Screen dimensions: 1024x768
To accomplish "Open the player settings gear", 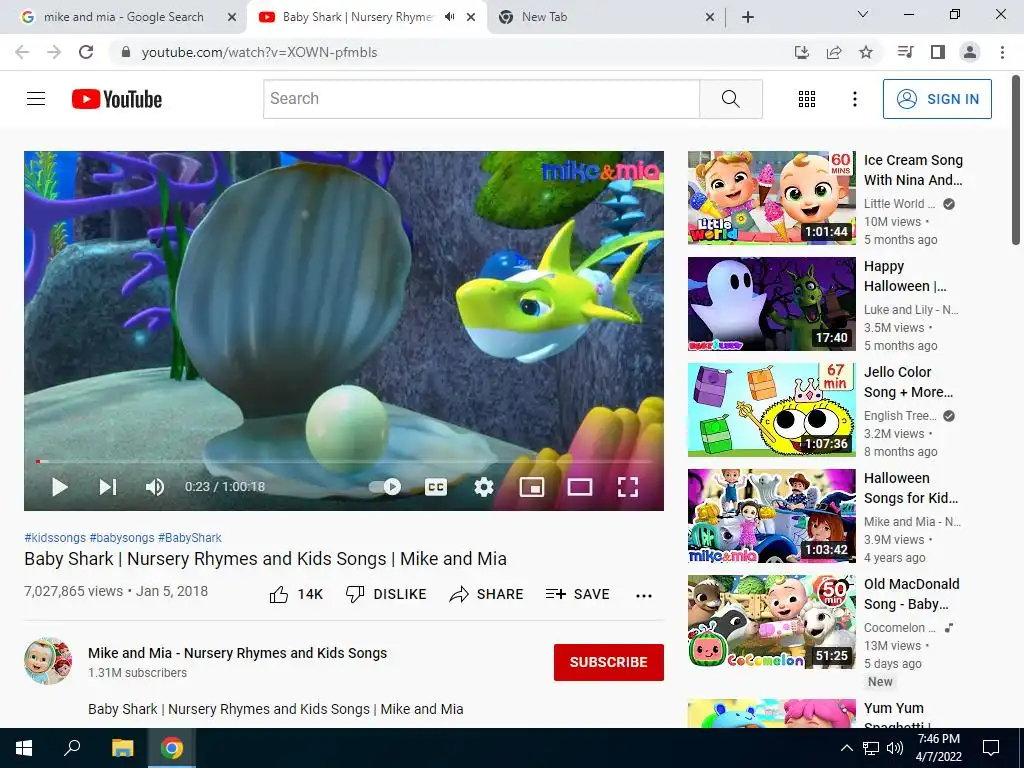I will (483, 487).
